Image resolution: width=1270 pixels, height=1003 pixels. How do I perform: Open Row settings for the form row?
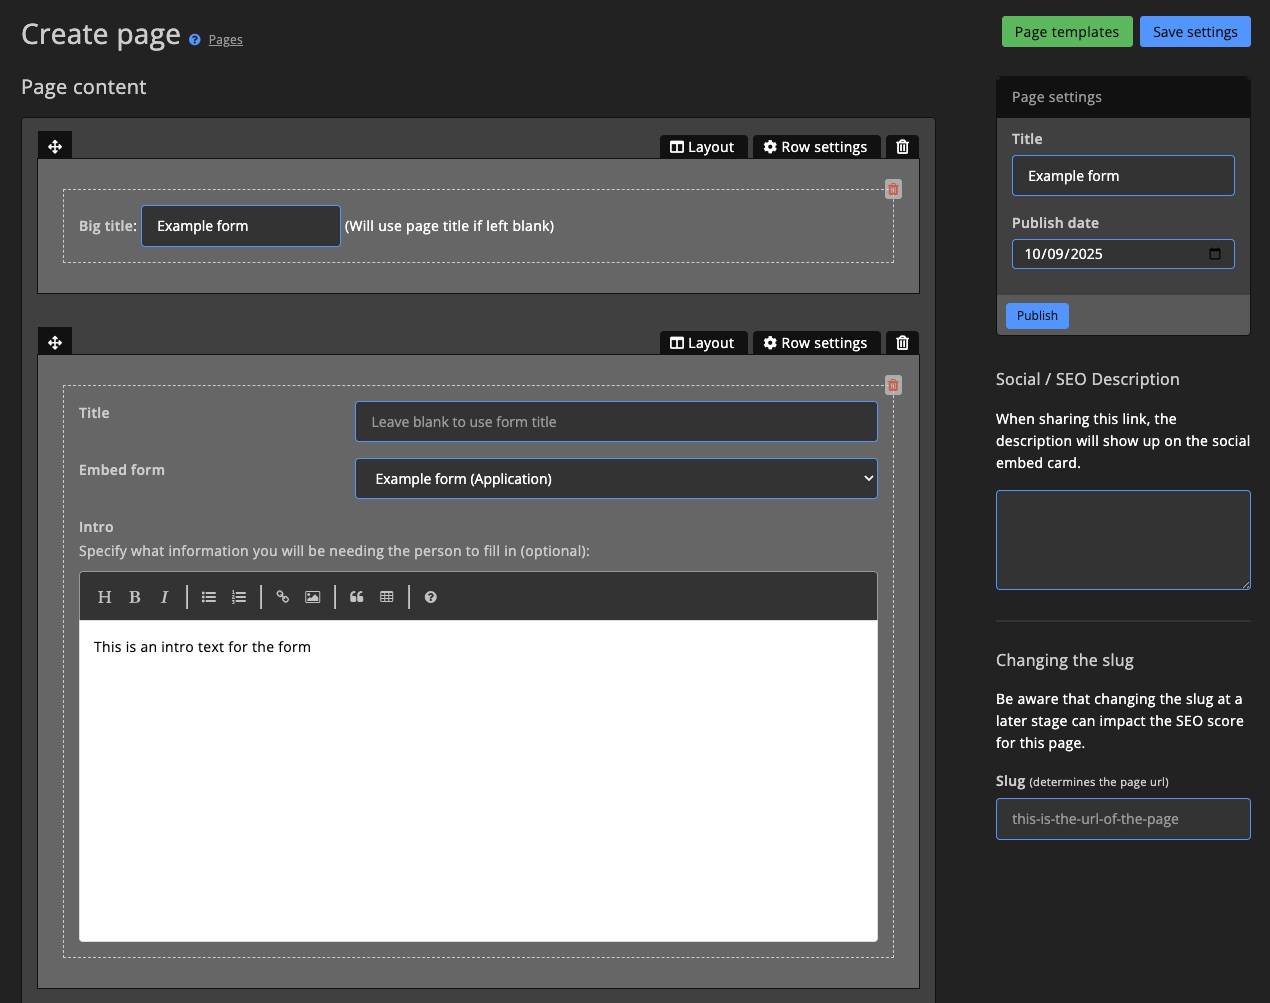click(x=816, y=342)
